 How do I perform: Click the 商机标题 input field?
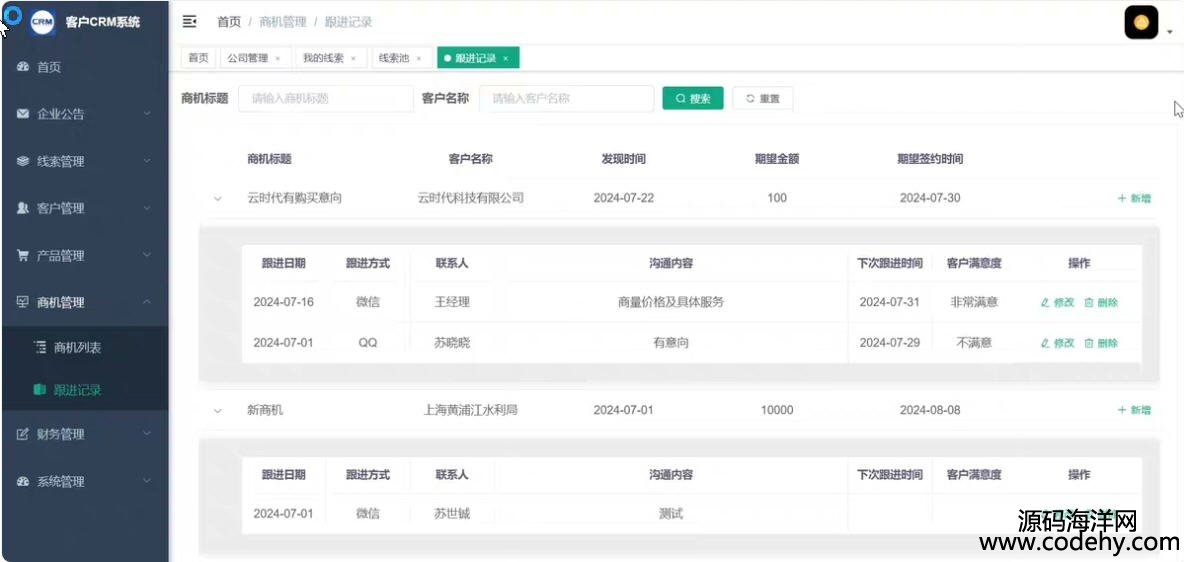[x=325, y=98]
